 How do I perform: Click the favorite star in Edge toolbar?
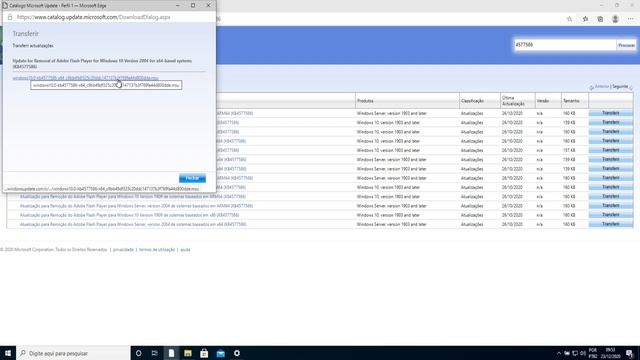click(569, 19)
